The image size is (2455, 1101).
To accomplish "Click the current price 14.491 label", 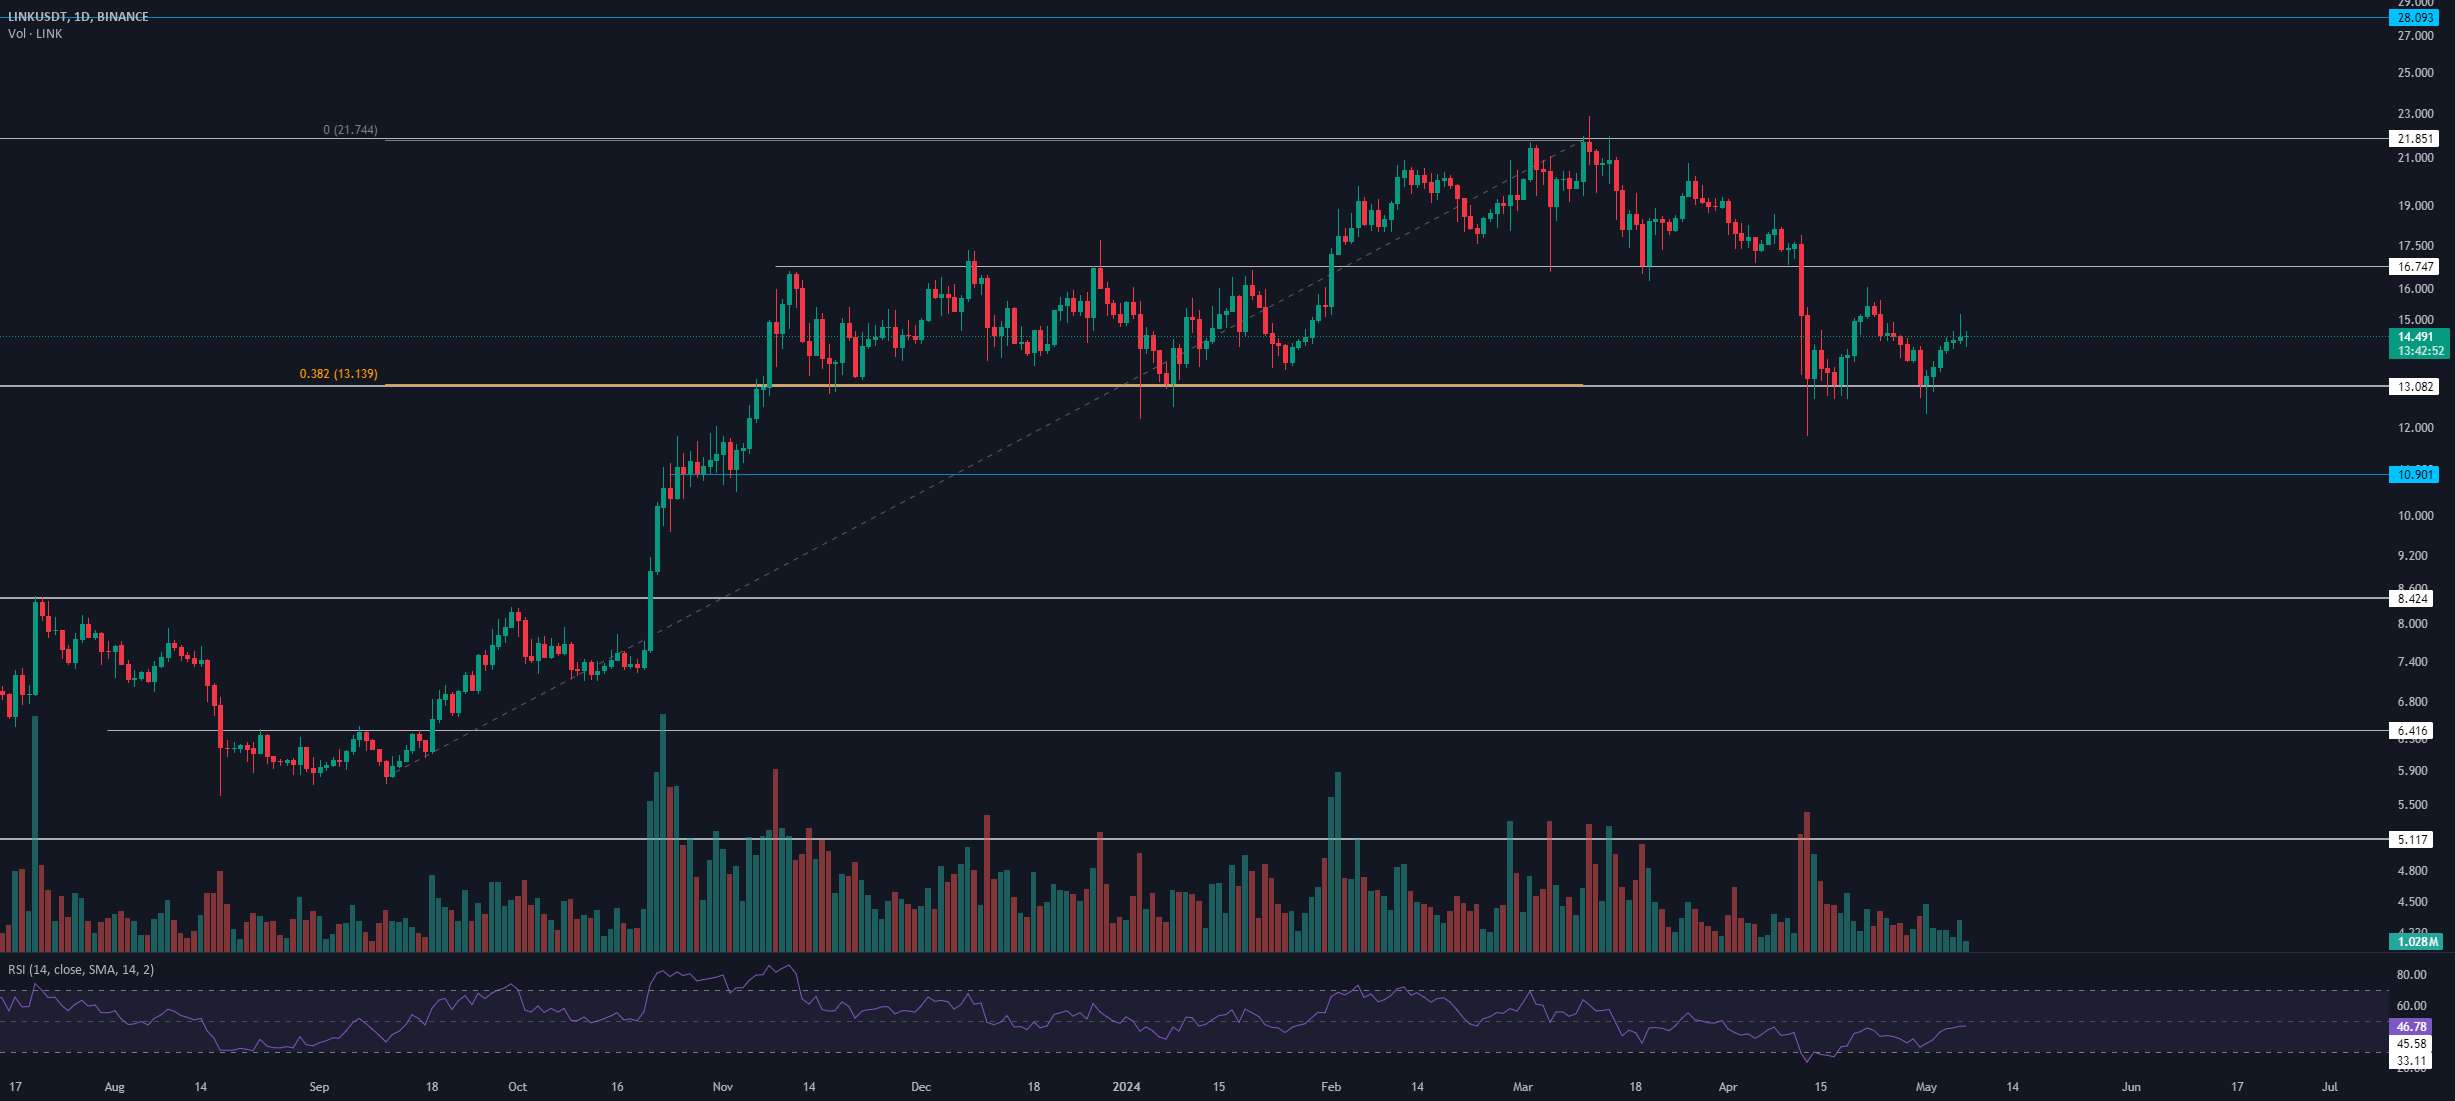I will coord(2418,337).
